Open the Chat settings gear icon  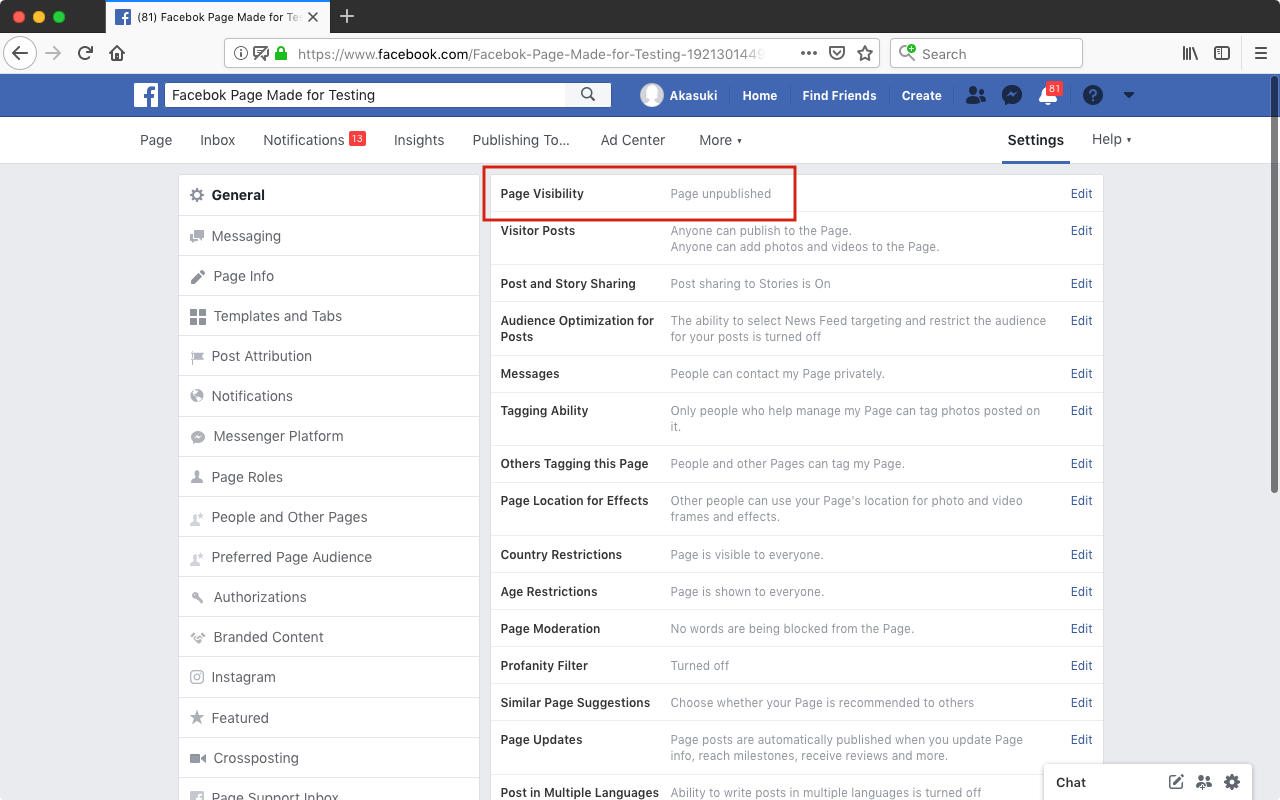pos(1232,782)
